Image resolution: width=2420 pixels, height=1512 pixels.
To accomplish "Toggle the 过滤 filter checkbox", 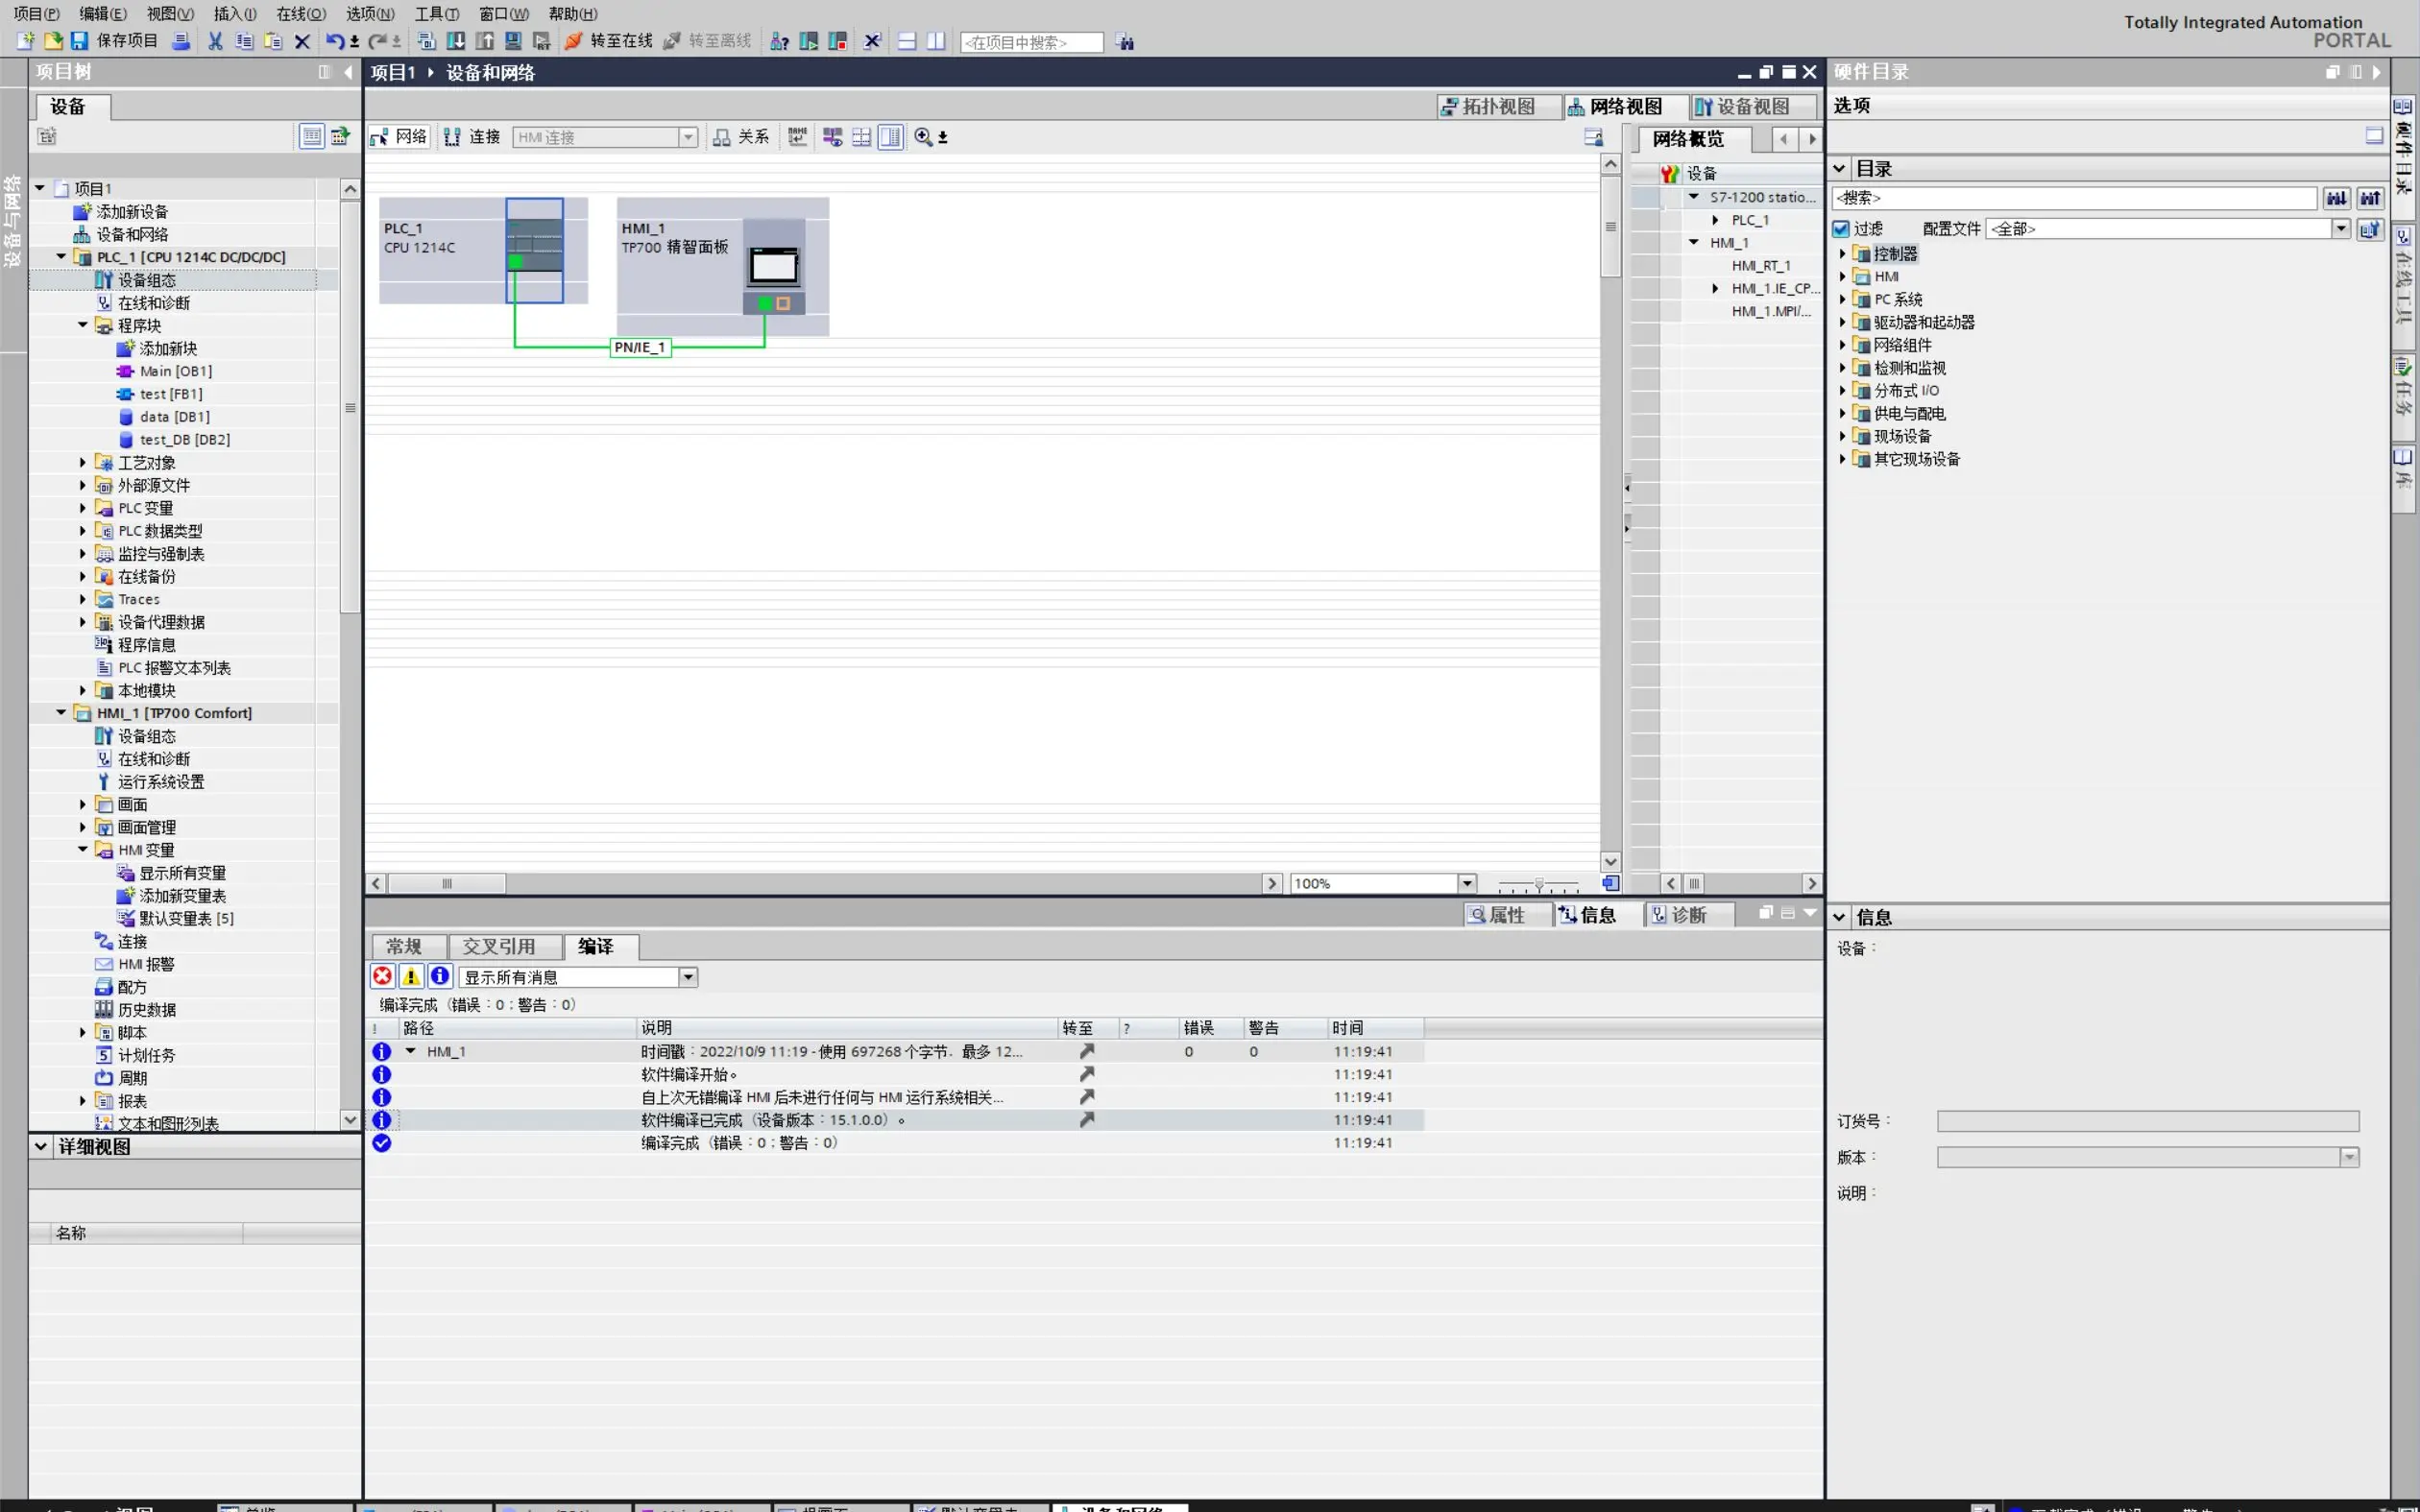I will pos(1841,229).
